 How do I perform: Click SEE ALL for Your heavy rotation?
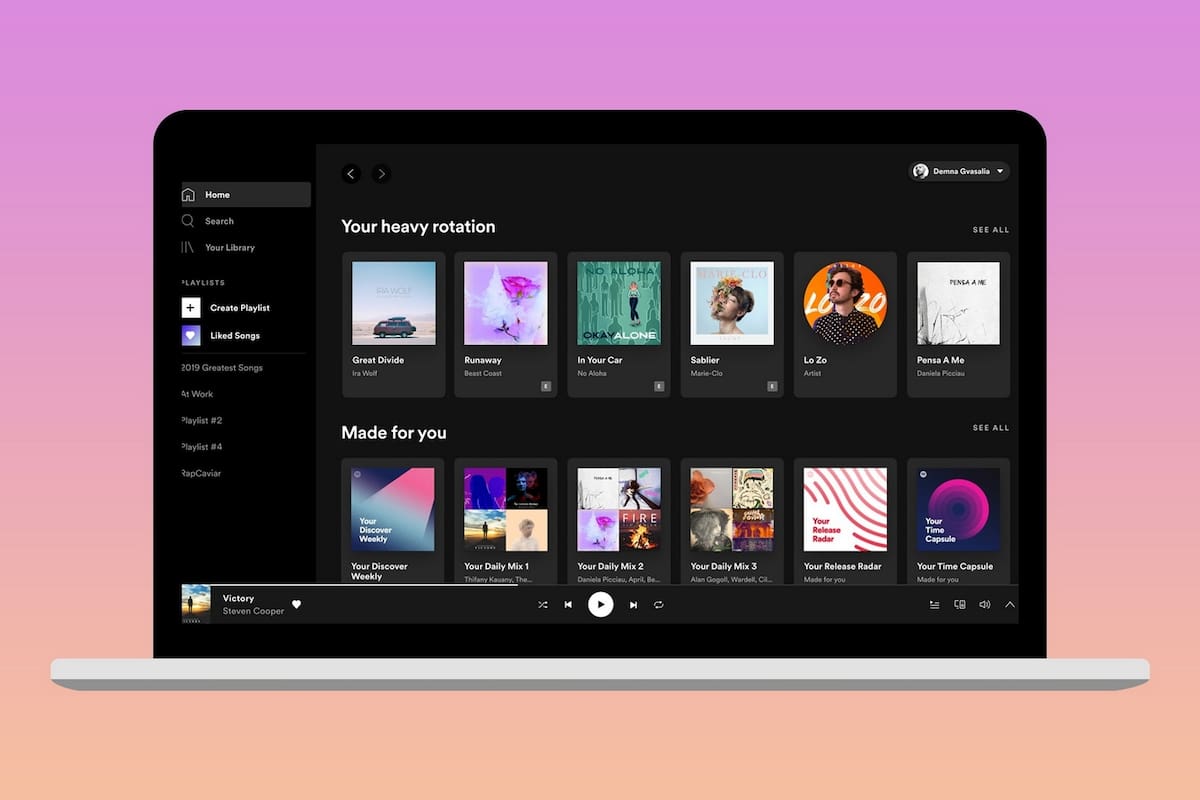pyautogui.click(x=990, y=229)
